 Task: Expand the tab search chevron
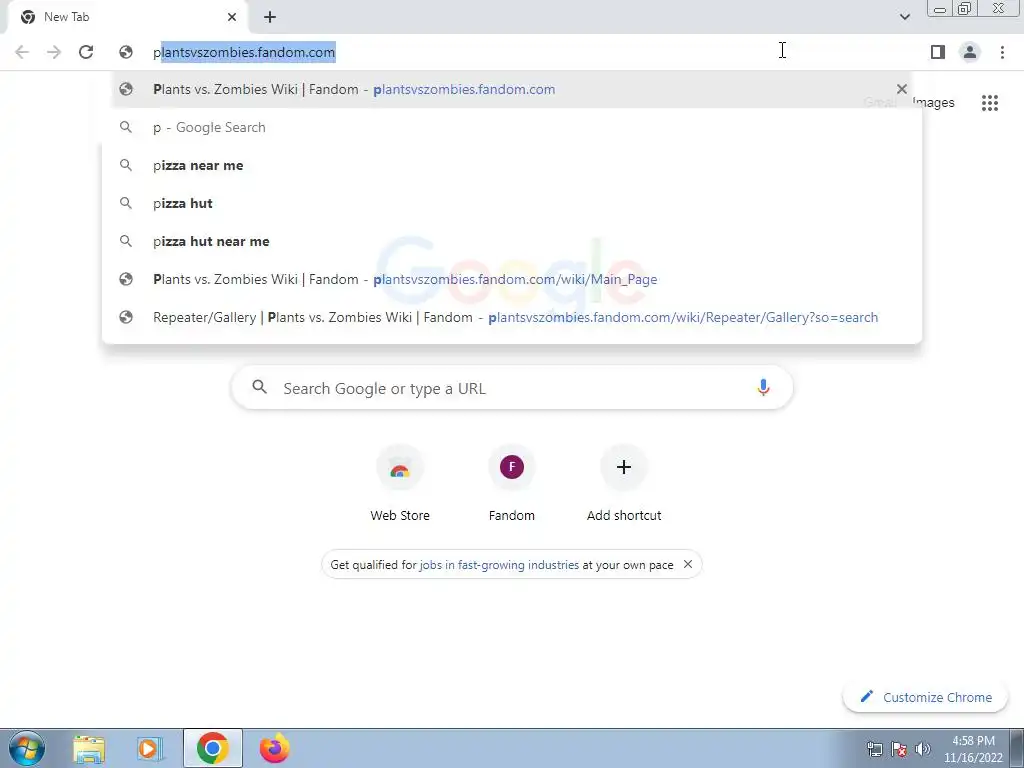pyautogui.click(x=904, y=17)
